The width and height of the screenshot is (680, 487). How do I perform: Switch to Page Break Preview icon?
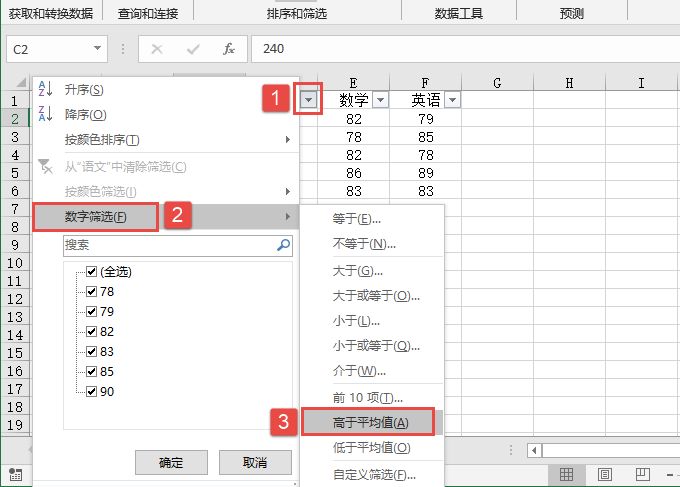[x=642, y=474]
